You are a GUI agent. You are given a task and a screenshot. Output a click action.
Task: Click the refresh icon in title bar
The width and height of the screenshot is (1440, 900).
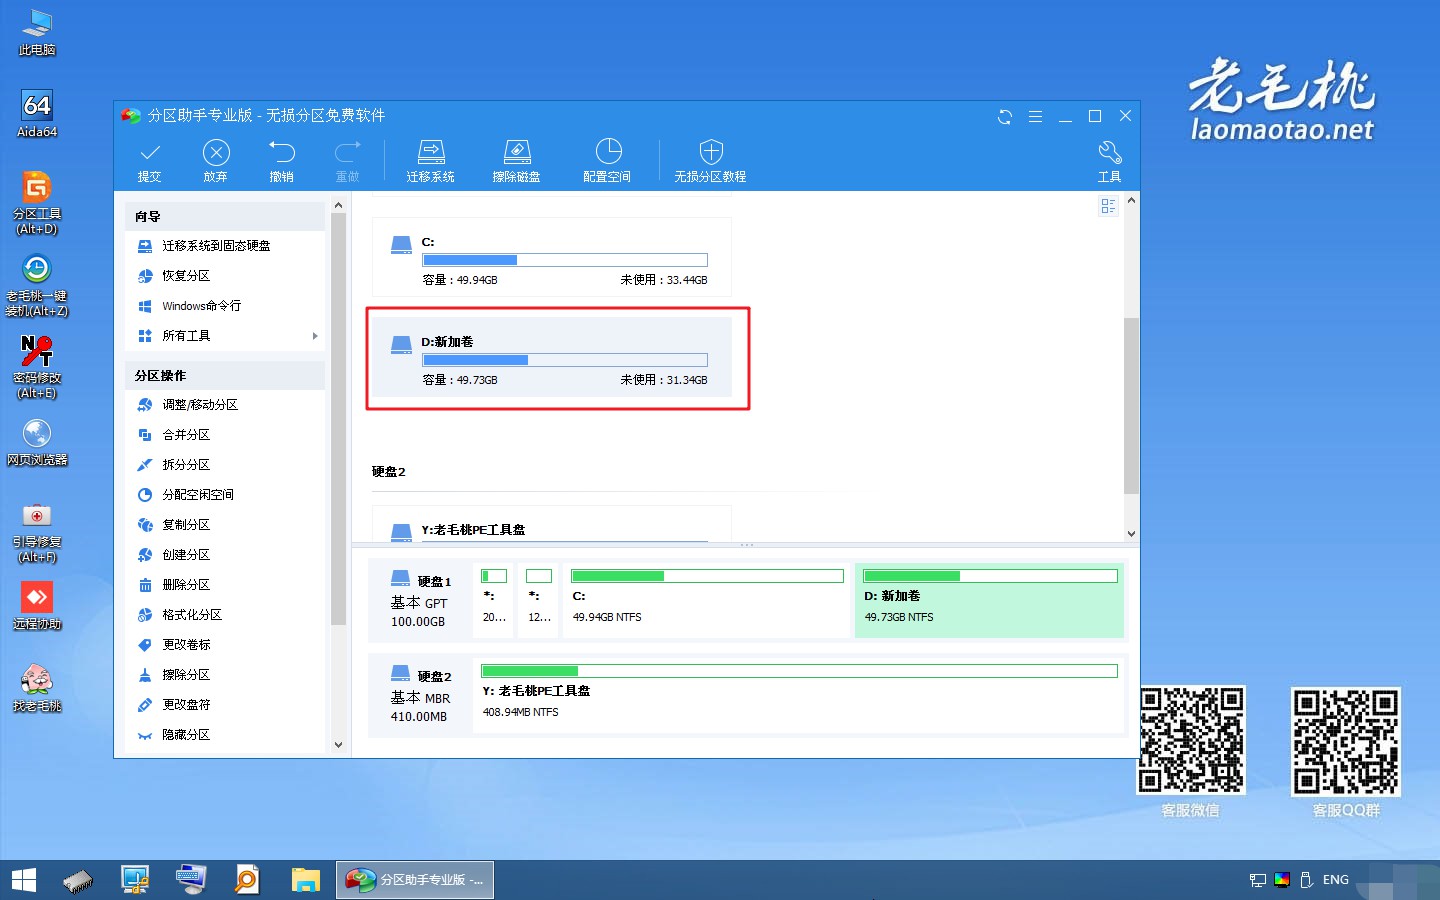pos(1005,117)
